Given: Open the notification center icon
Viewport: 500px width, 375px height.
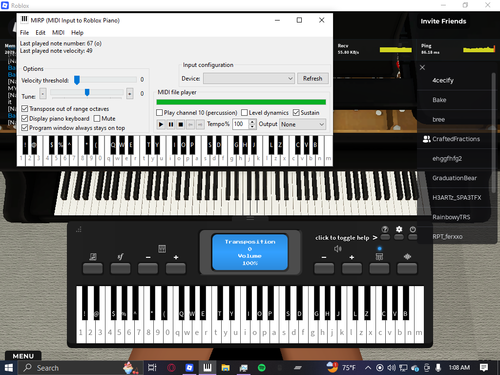Looking at the screenshot, I should (484, 368).
